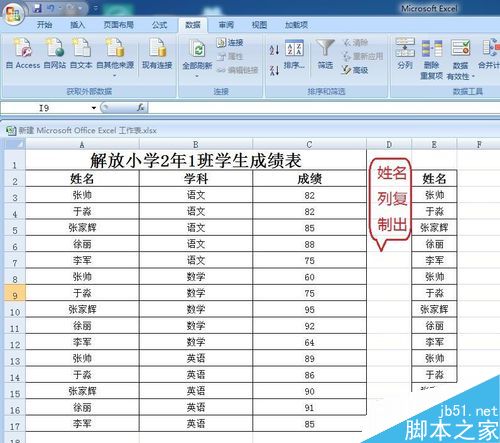500x443 pixels.
Task: Click Clear filter (清除)
Action: coord(356,42)
